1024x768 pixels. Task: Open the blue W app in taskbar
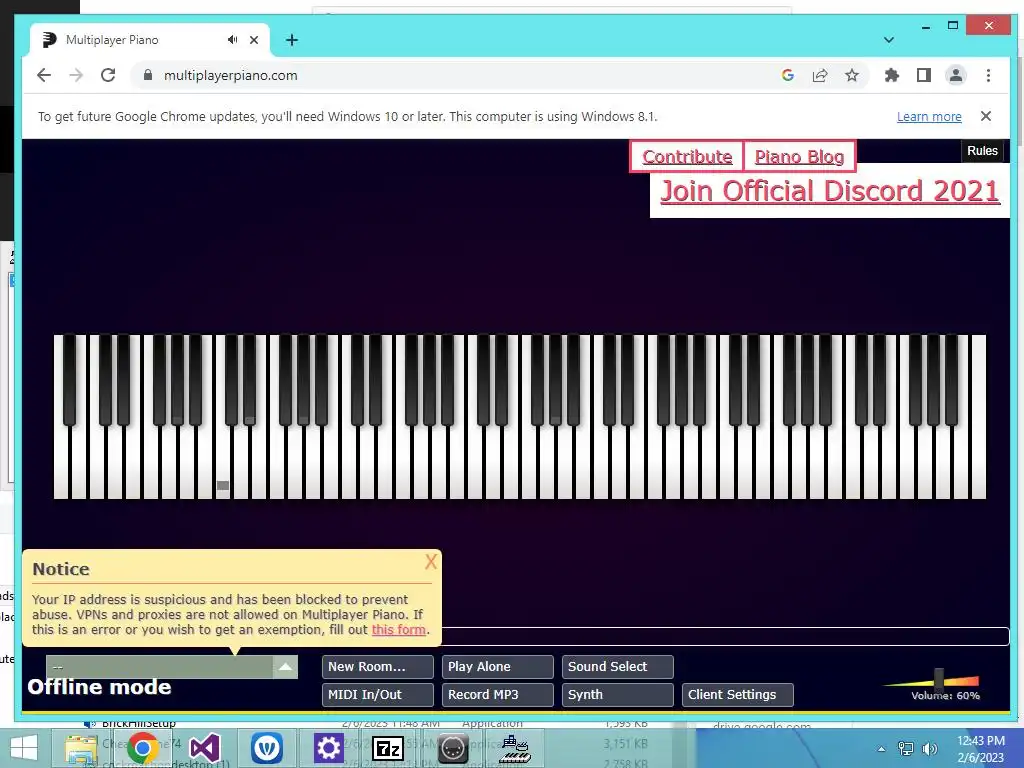(266, 748)
